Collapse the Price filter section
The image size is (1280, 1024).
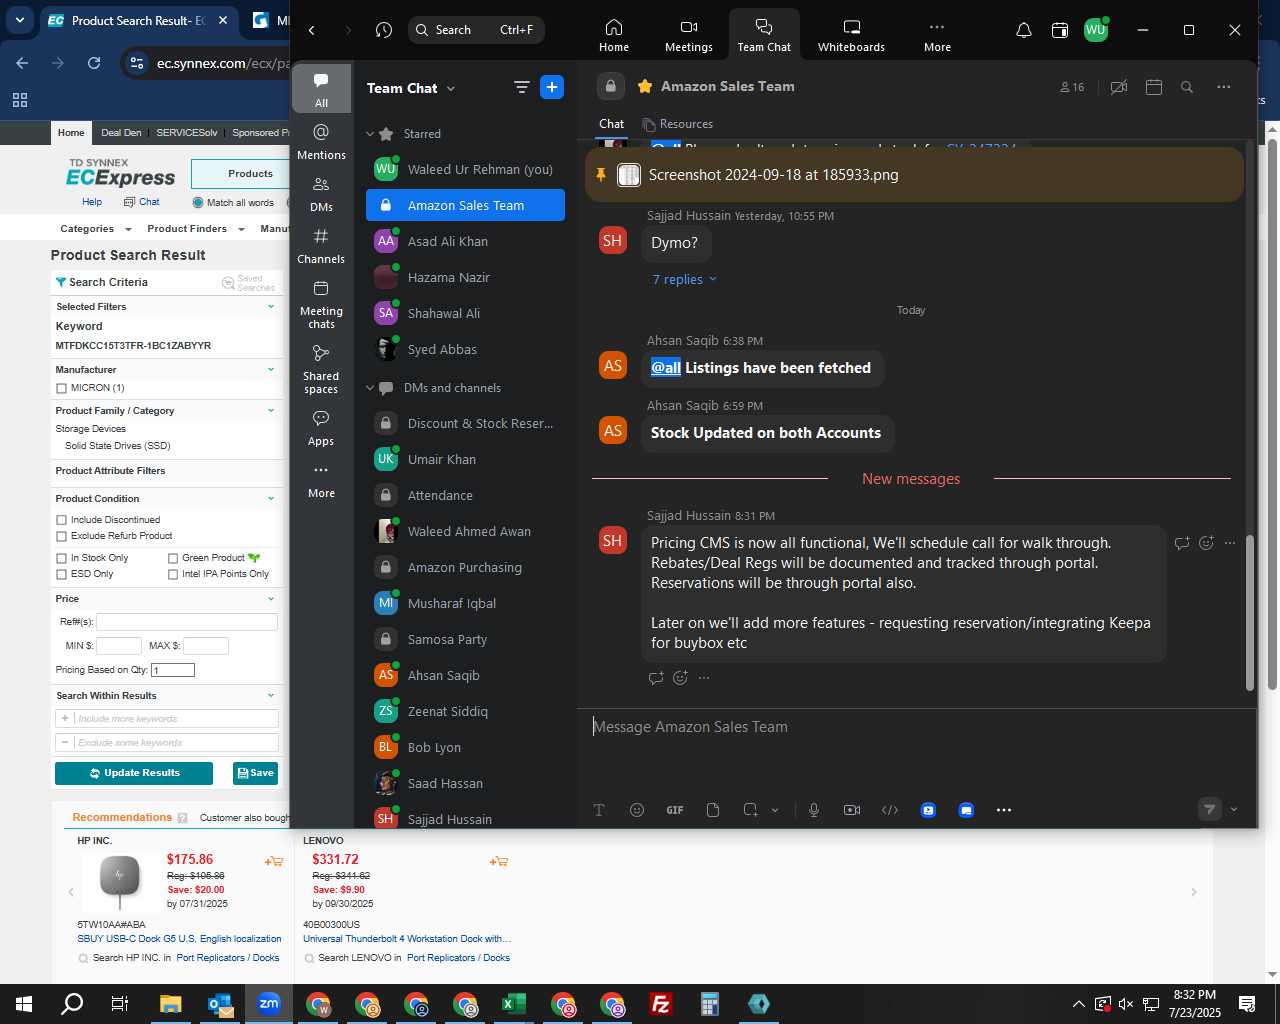point(271,598)
